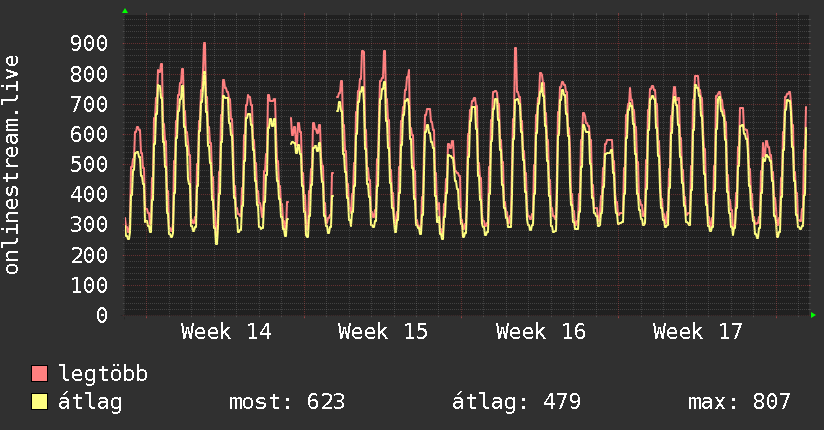
Task: Click the pink legtöbb legend swatch
Action: pyautogui.click(x=39, y=373)
